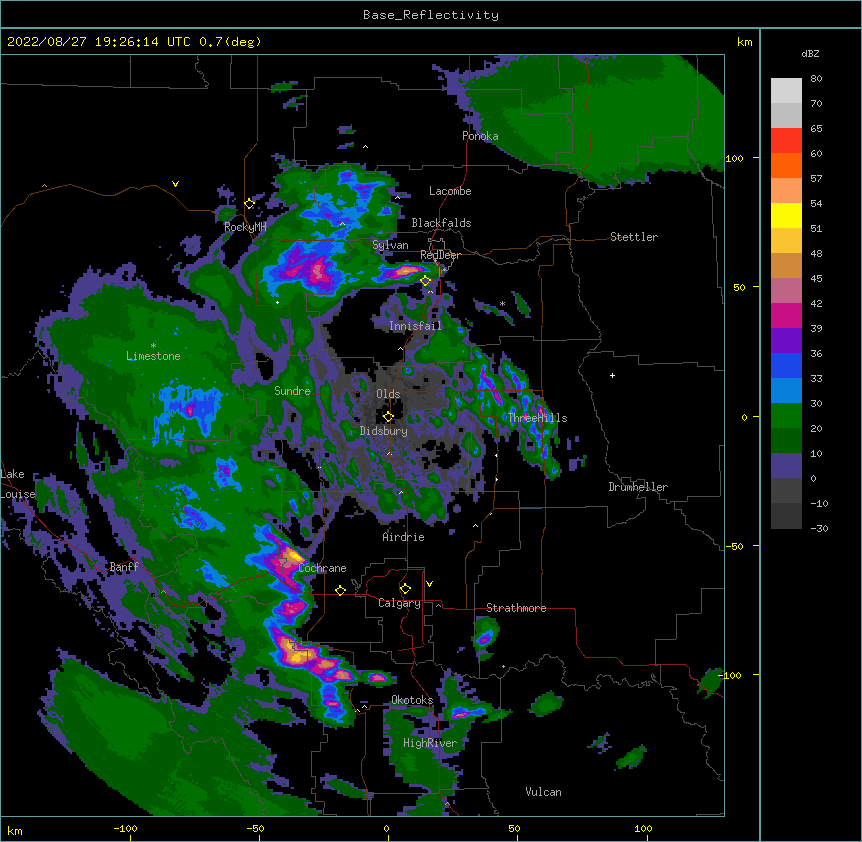This screenshot has height=842, width=862.
Task: Click the Airdrie city label
Action: tap(403, 537)
